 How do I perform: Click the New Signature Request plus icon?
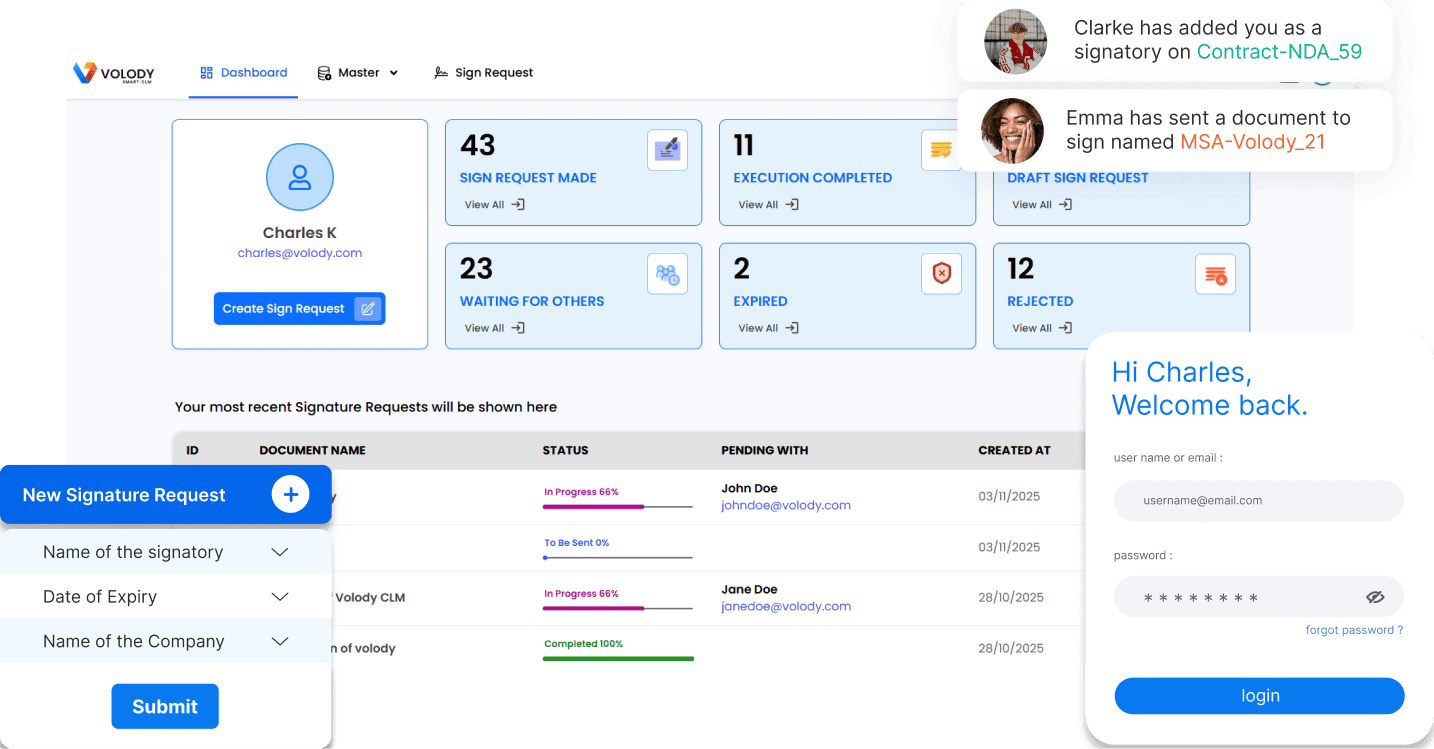(290, 494)
